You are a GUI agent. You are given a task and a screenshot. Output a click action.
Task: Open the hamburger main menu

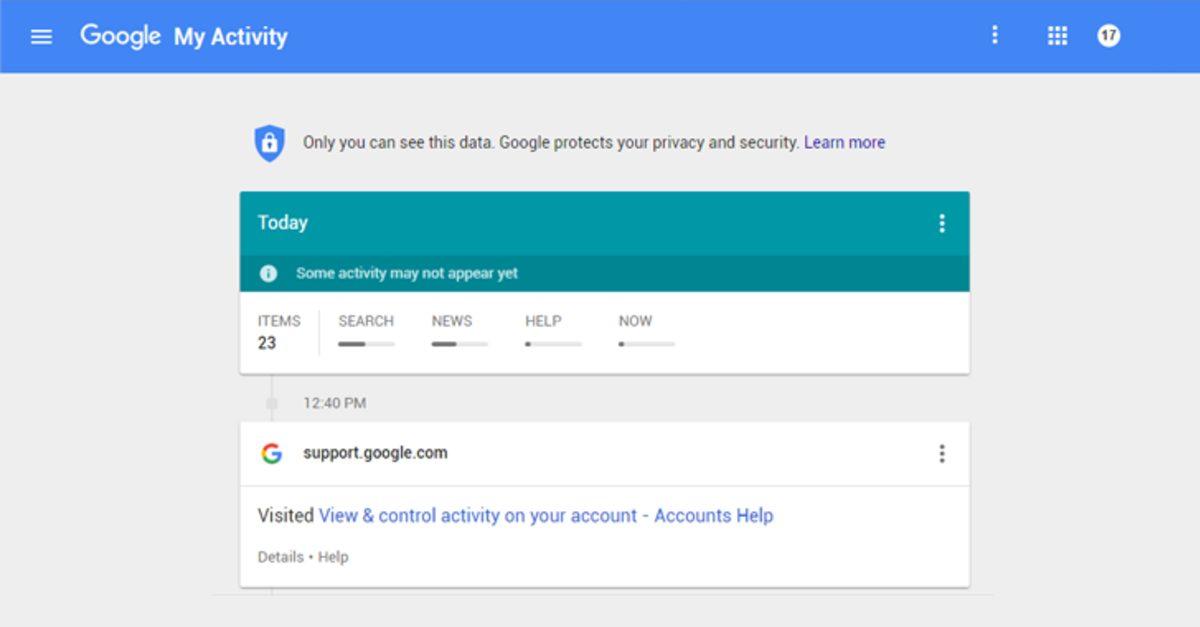41,37
